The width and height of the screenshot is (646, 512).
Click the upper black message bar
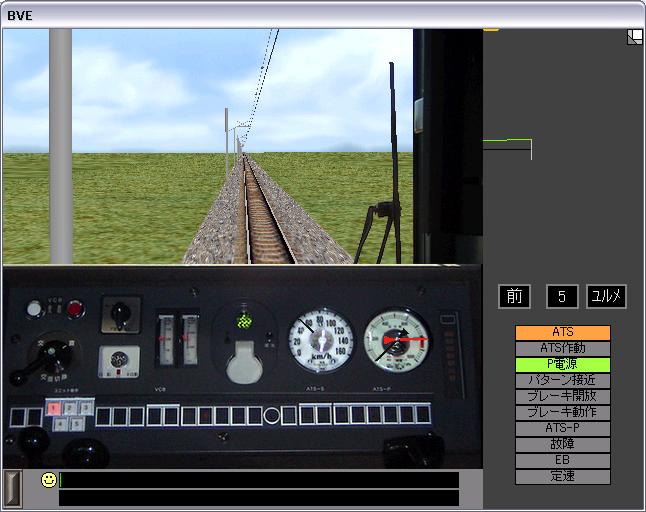tap(259, 480)
